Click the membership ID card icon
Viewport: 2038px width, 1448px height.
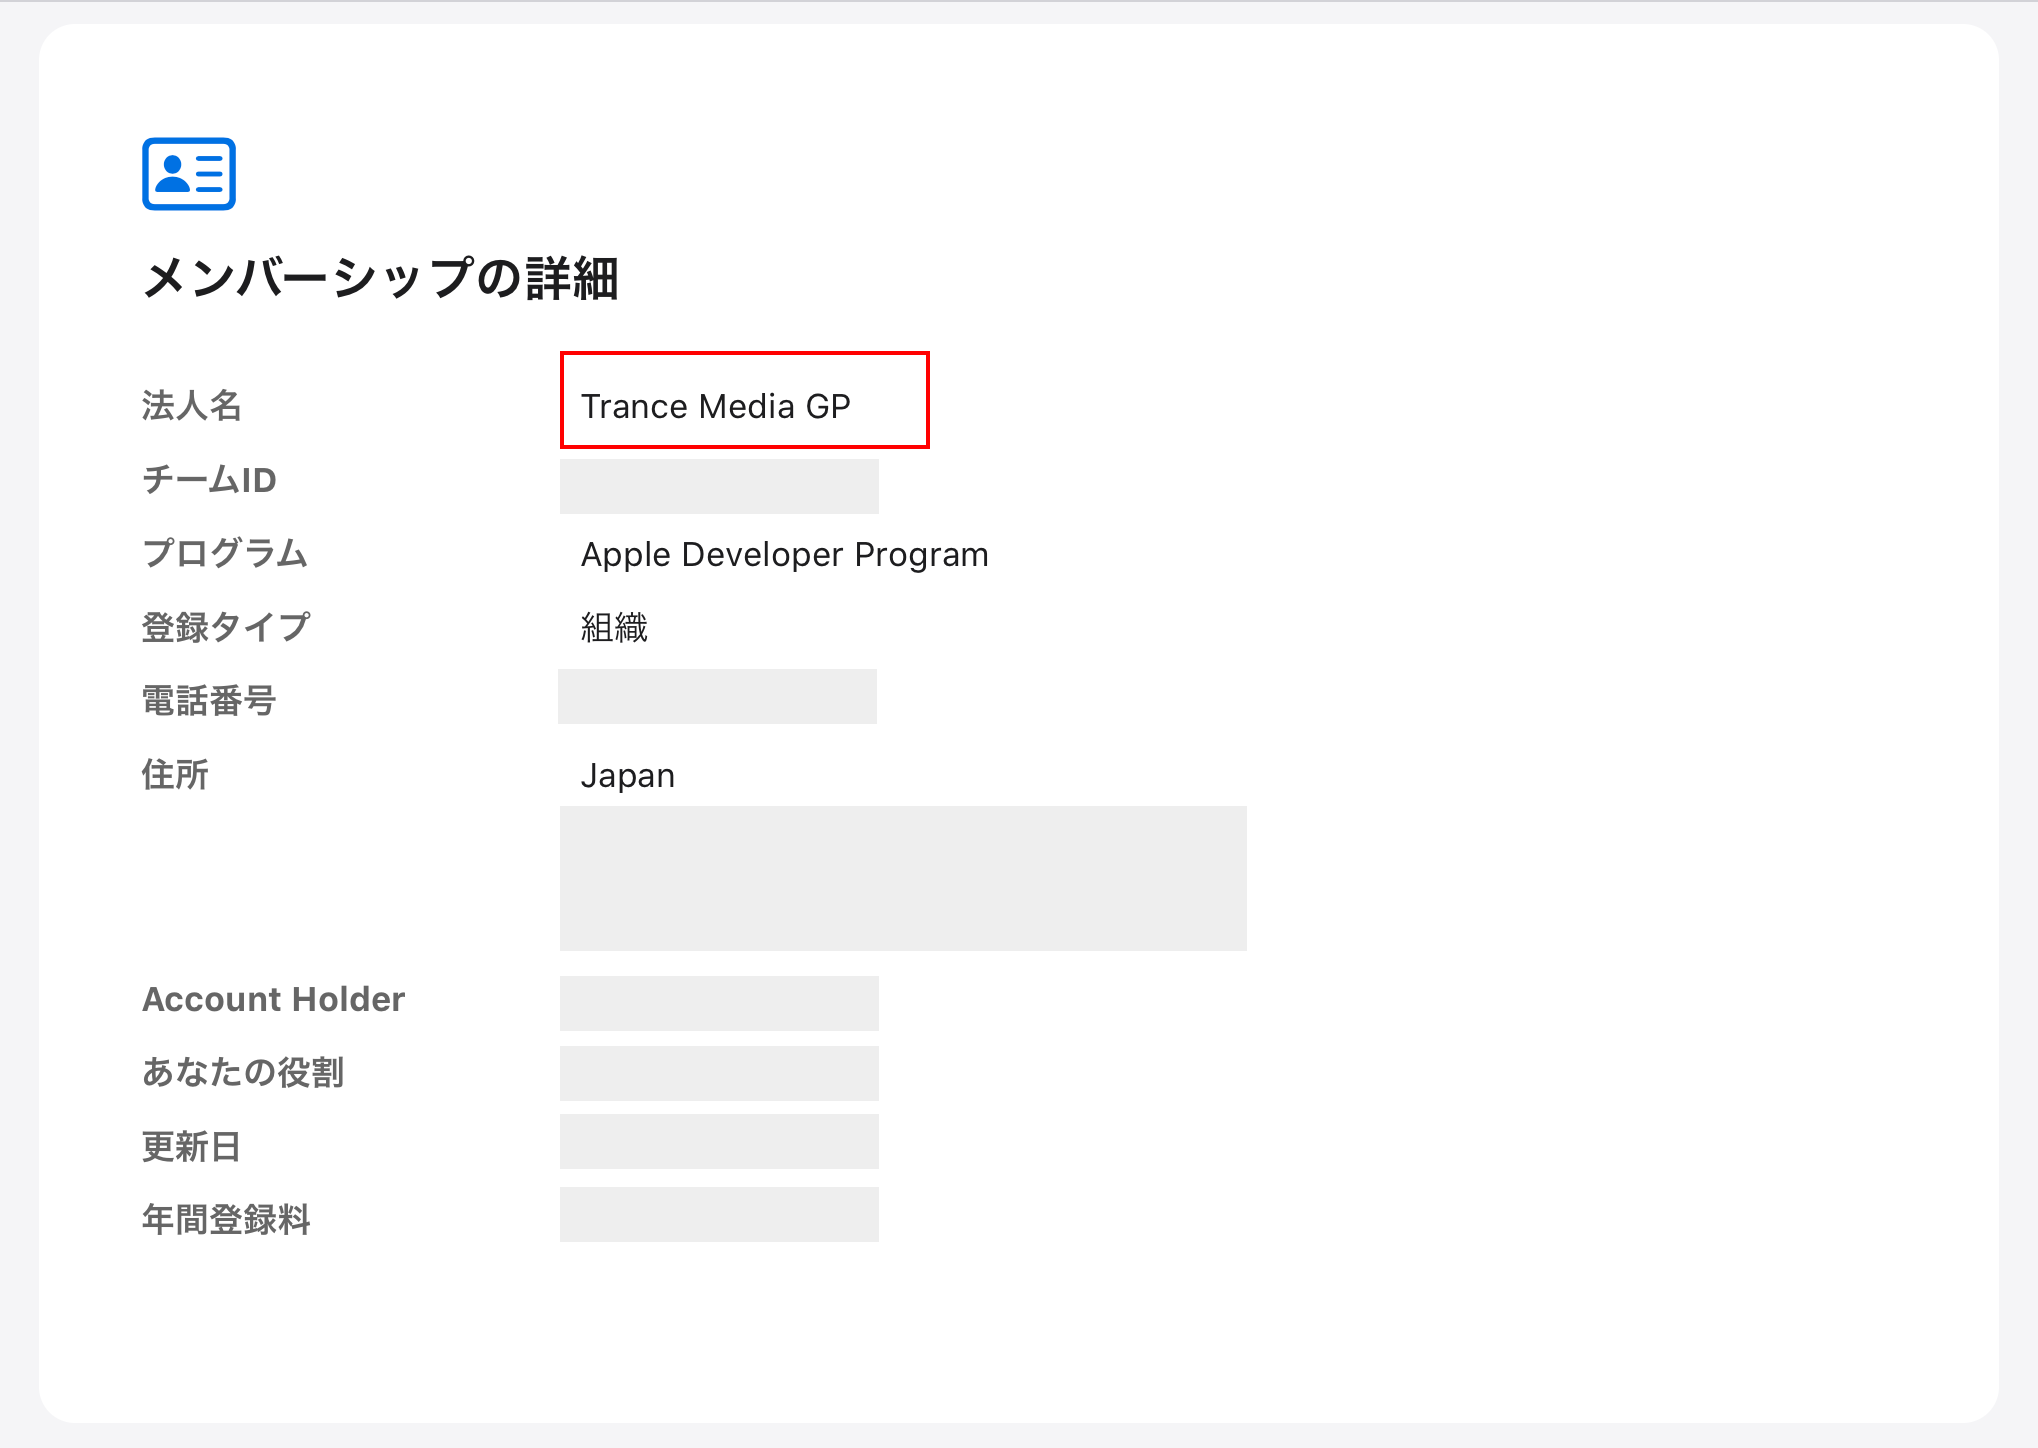coord(189,174)
